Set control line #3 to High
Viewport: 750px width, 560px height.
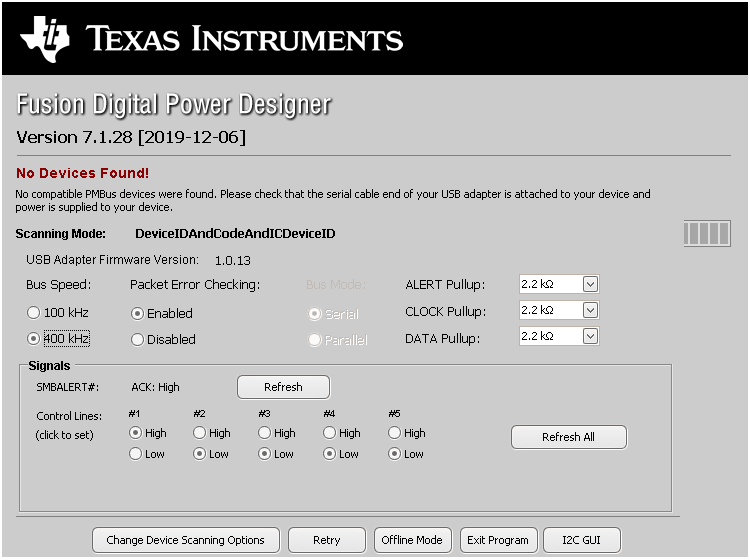(x=265, y=433)
